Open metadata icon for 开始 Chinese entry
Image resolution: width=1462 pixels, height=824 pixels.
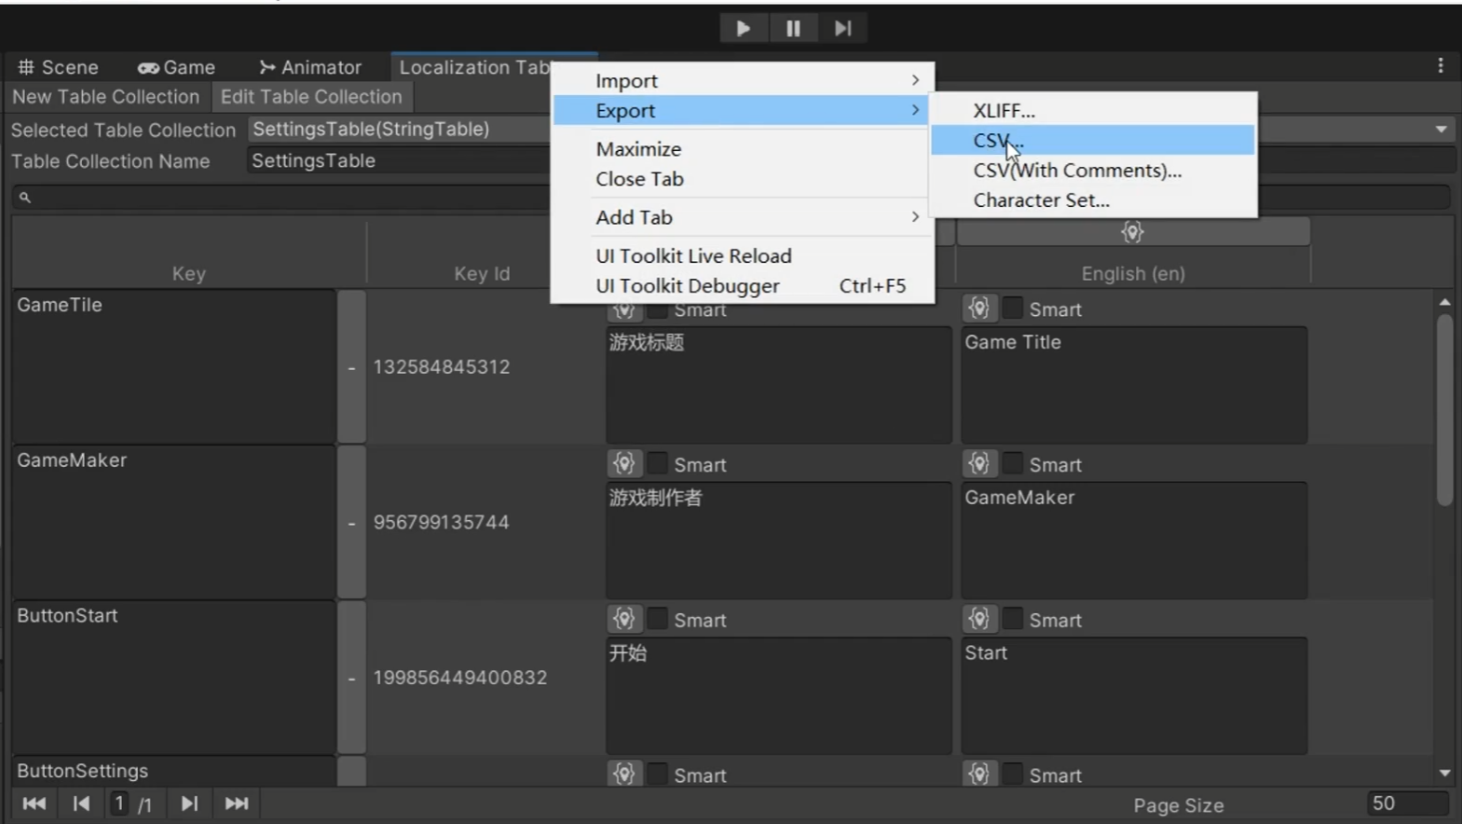tap(624, 619)
